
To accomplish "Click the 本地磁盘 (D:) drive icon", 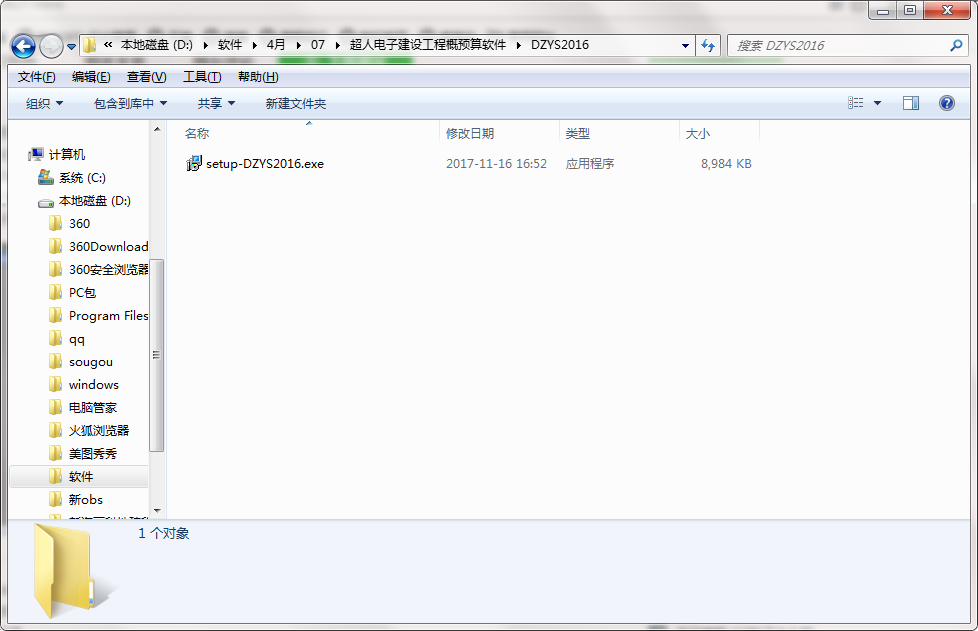I will tap(46, 202).
